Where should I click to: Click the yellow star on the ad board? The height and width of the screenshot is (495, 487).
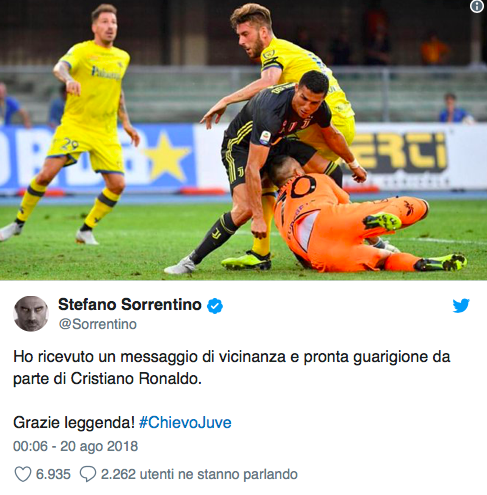(x=166, y=156)
